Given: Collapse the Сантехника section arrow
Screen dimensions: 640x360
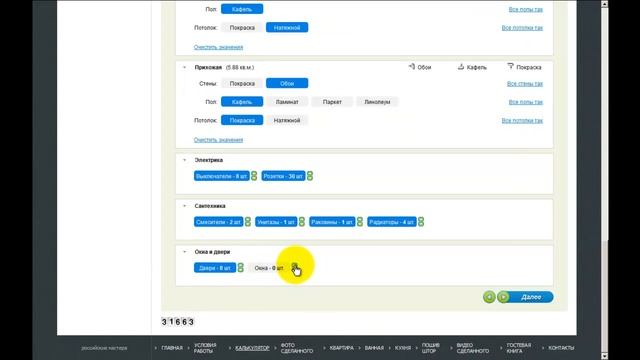Looking at the screenshot, I should click(184, 206).
